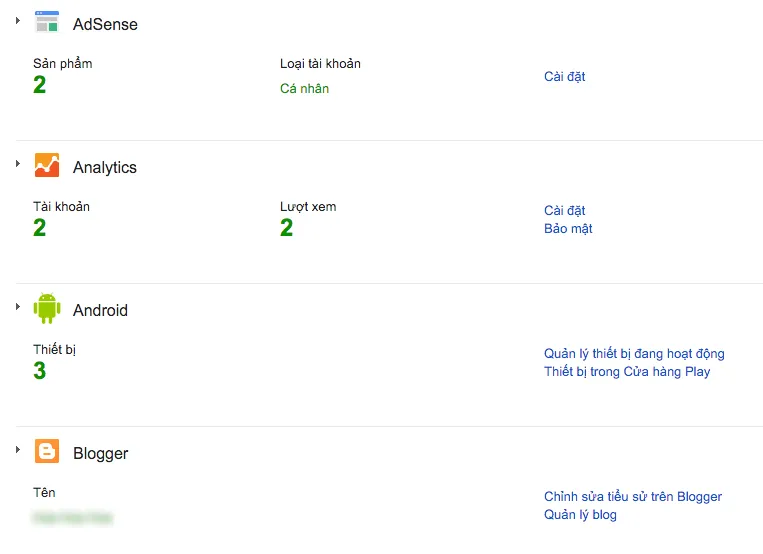Open AdSense 'Cài đặt' settings link

pos(564,76)
